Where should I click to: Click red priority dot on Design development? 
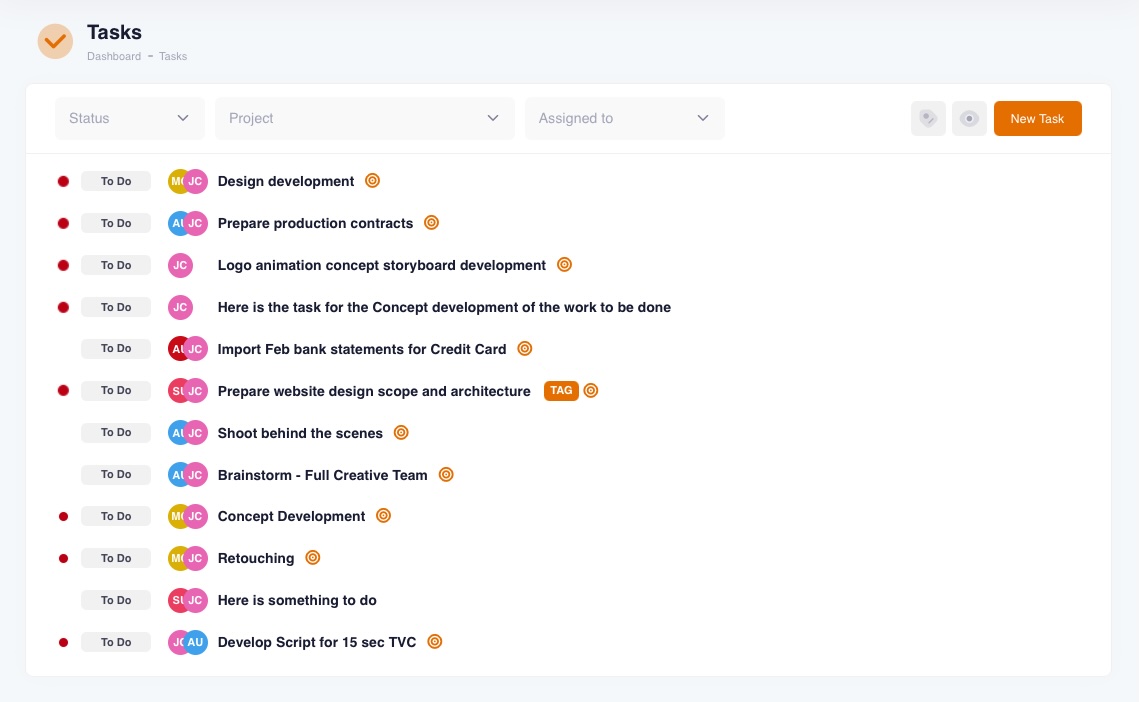pos(63,181)
